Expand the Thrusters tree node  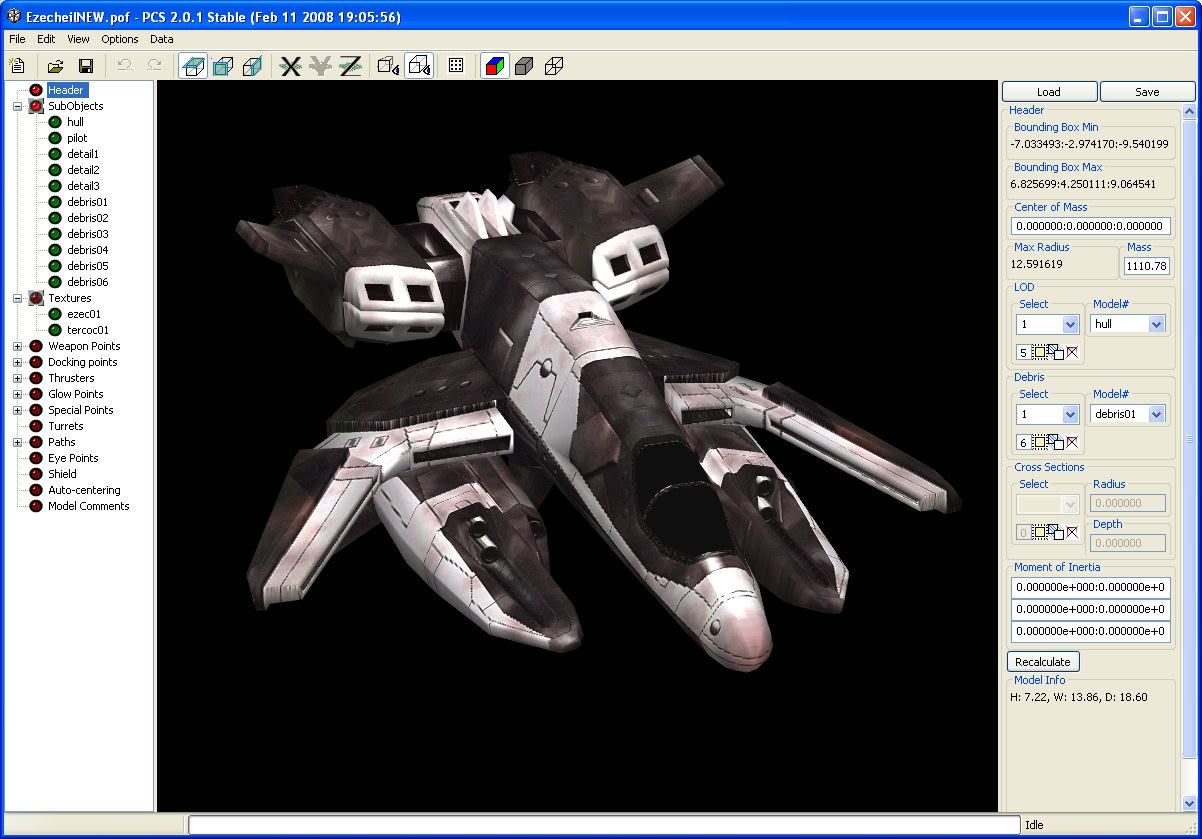[17, 378]
